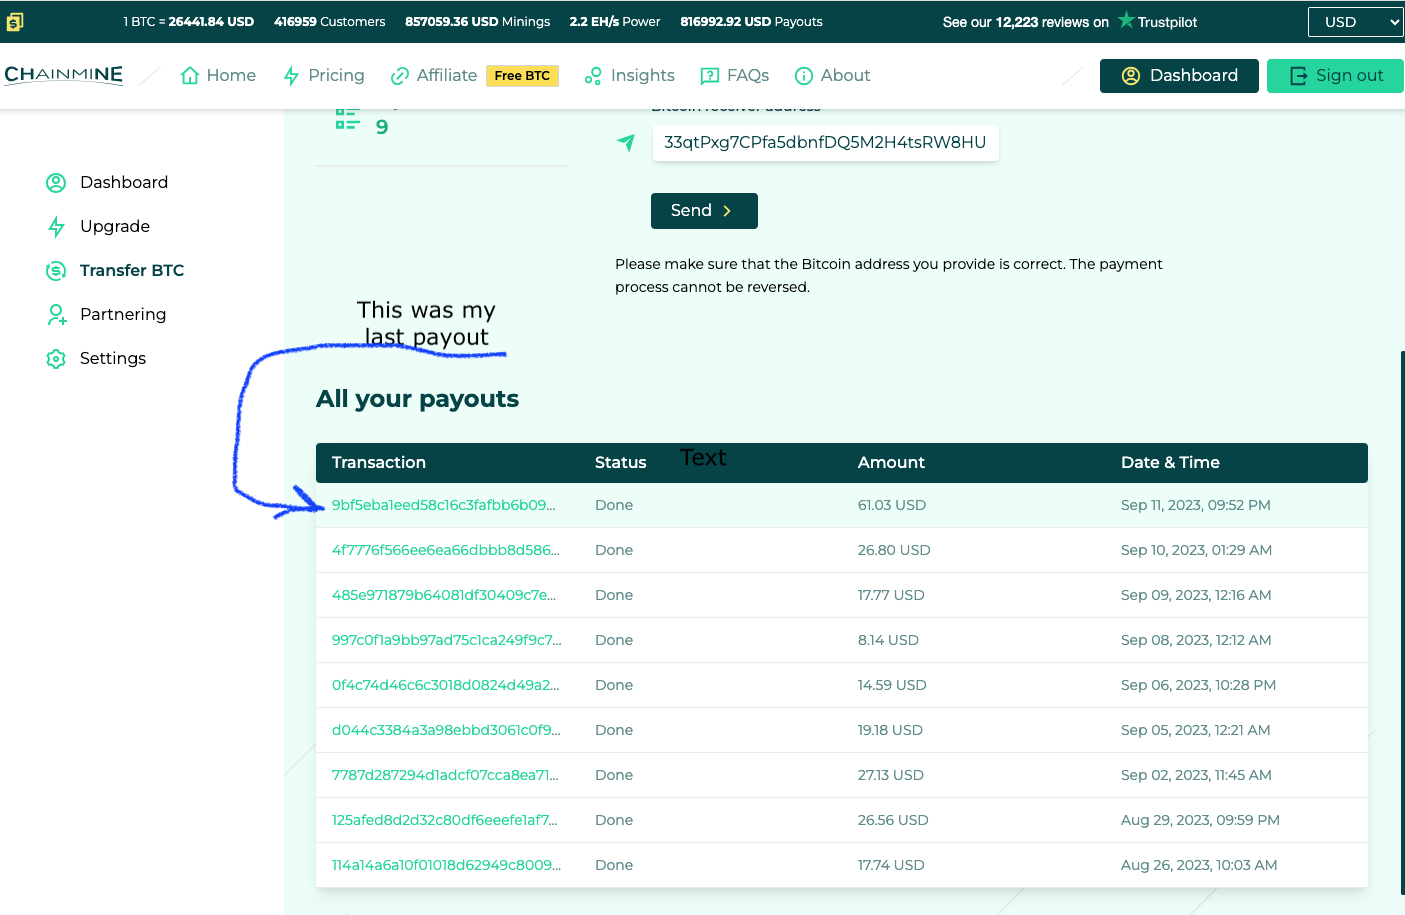Click the sidebar Transfer BTC coin icon
The height and width of the screenshot is (915, 1405).
tap(56, 271)
